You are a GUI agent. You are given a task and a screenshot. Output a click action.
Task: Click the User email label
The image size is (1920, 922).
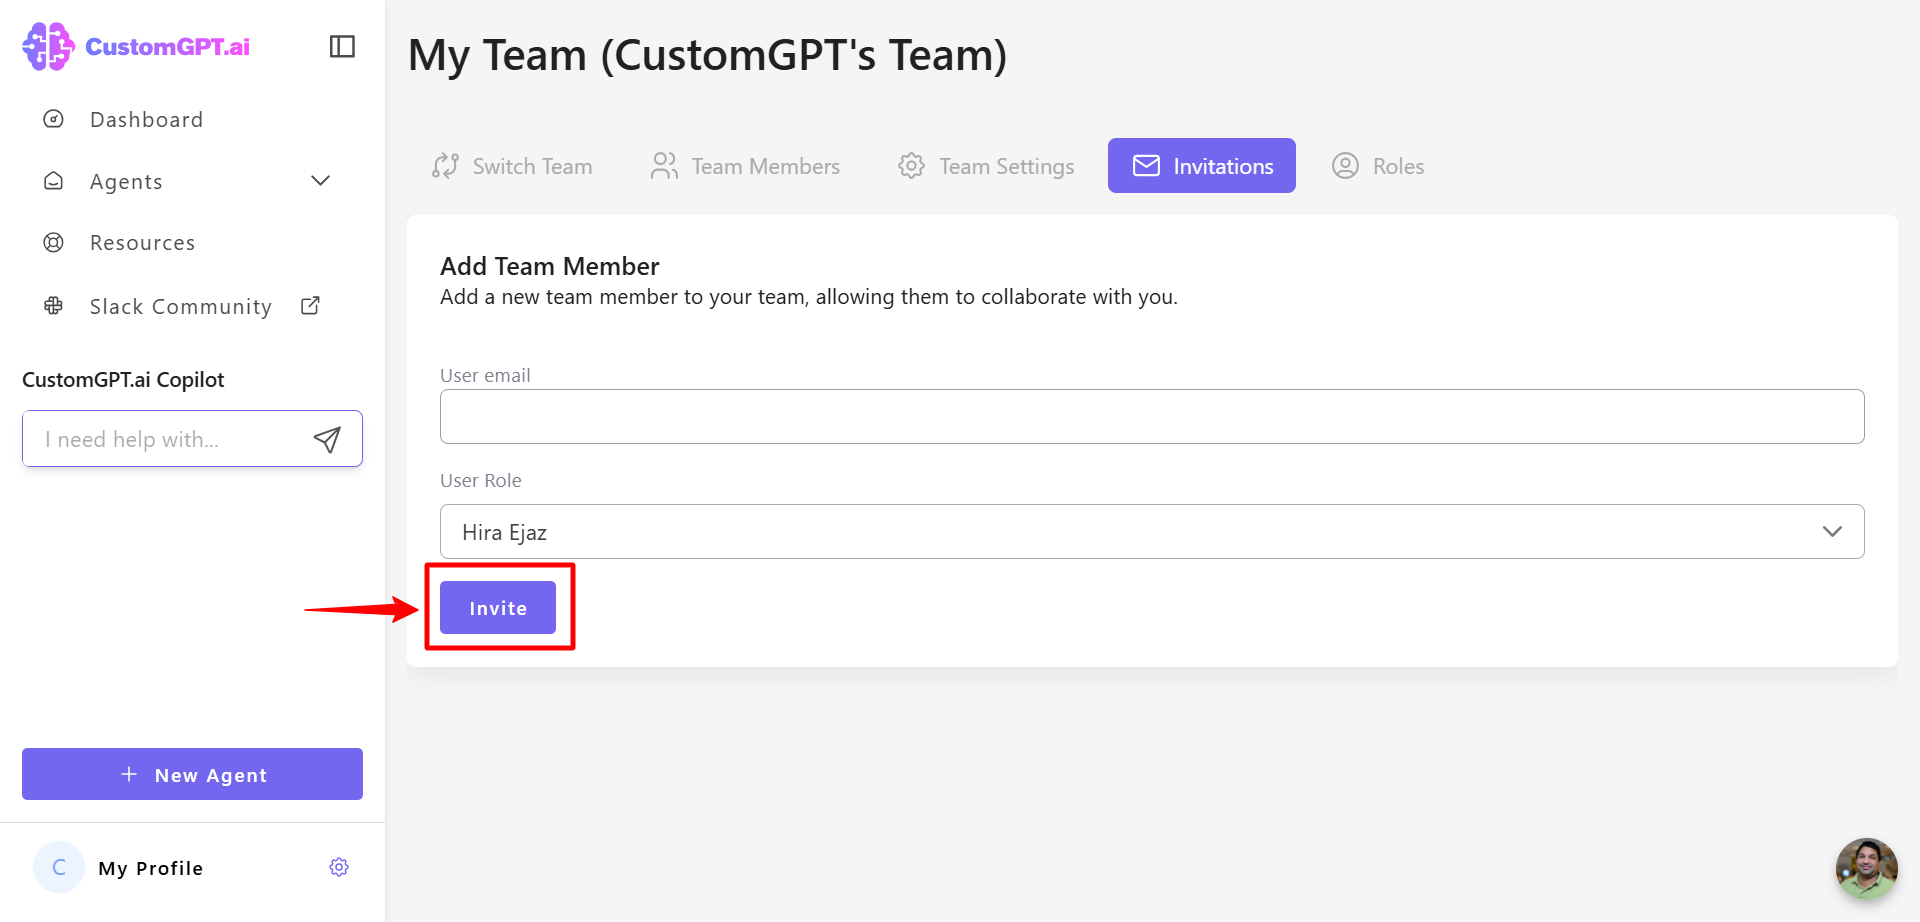pos(485,375)
